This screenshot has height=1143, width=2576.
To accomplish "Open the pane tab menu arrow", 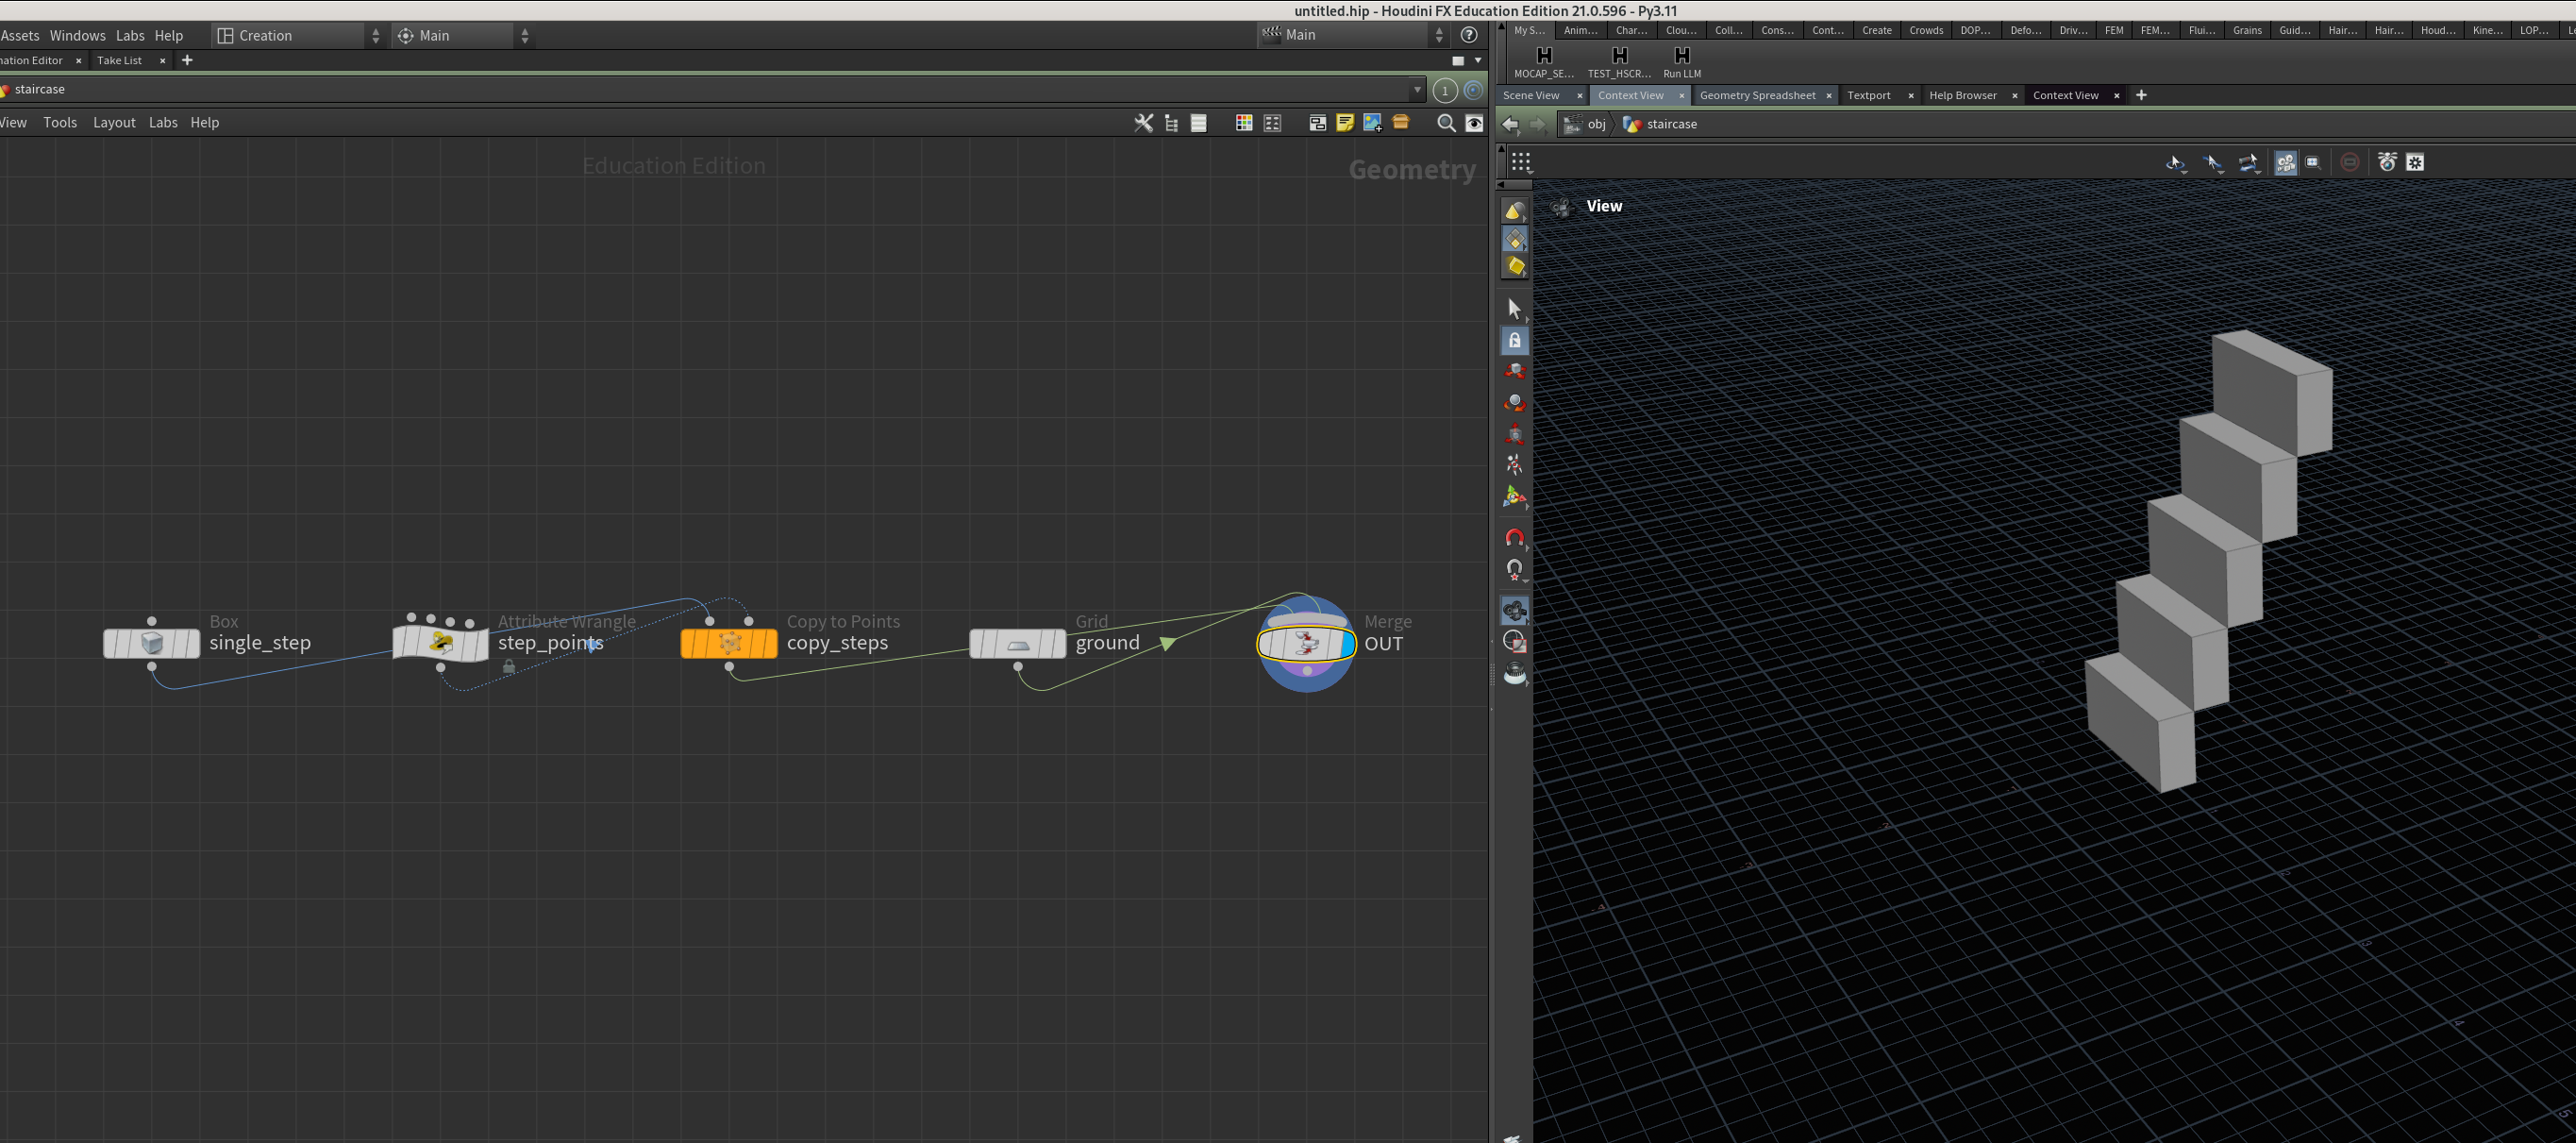I will click(1478, 61).
